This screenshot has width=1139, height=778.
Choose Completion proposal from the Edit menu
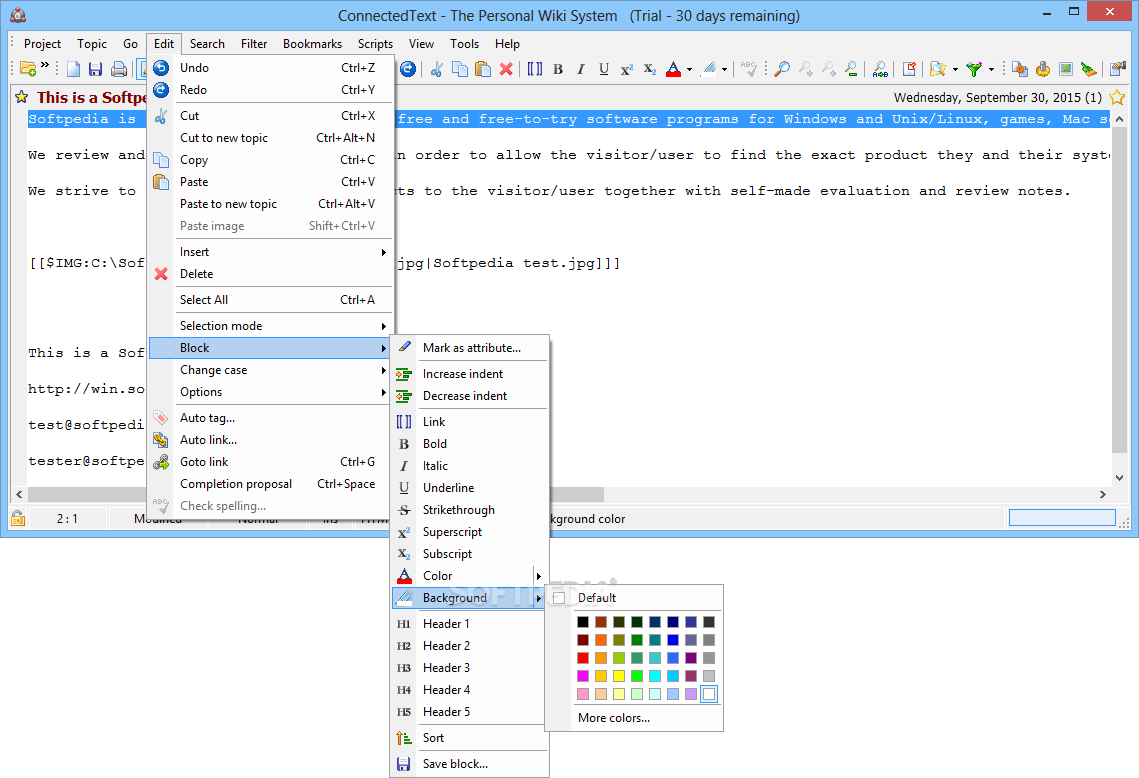tap(272, 484)
